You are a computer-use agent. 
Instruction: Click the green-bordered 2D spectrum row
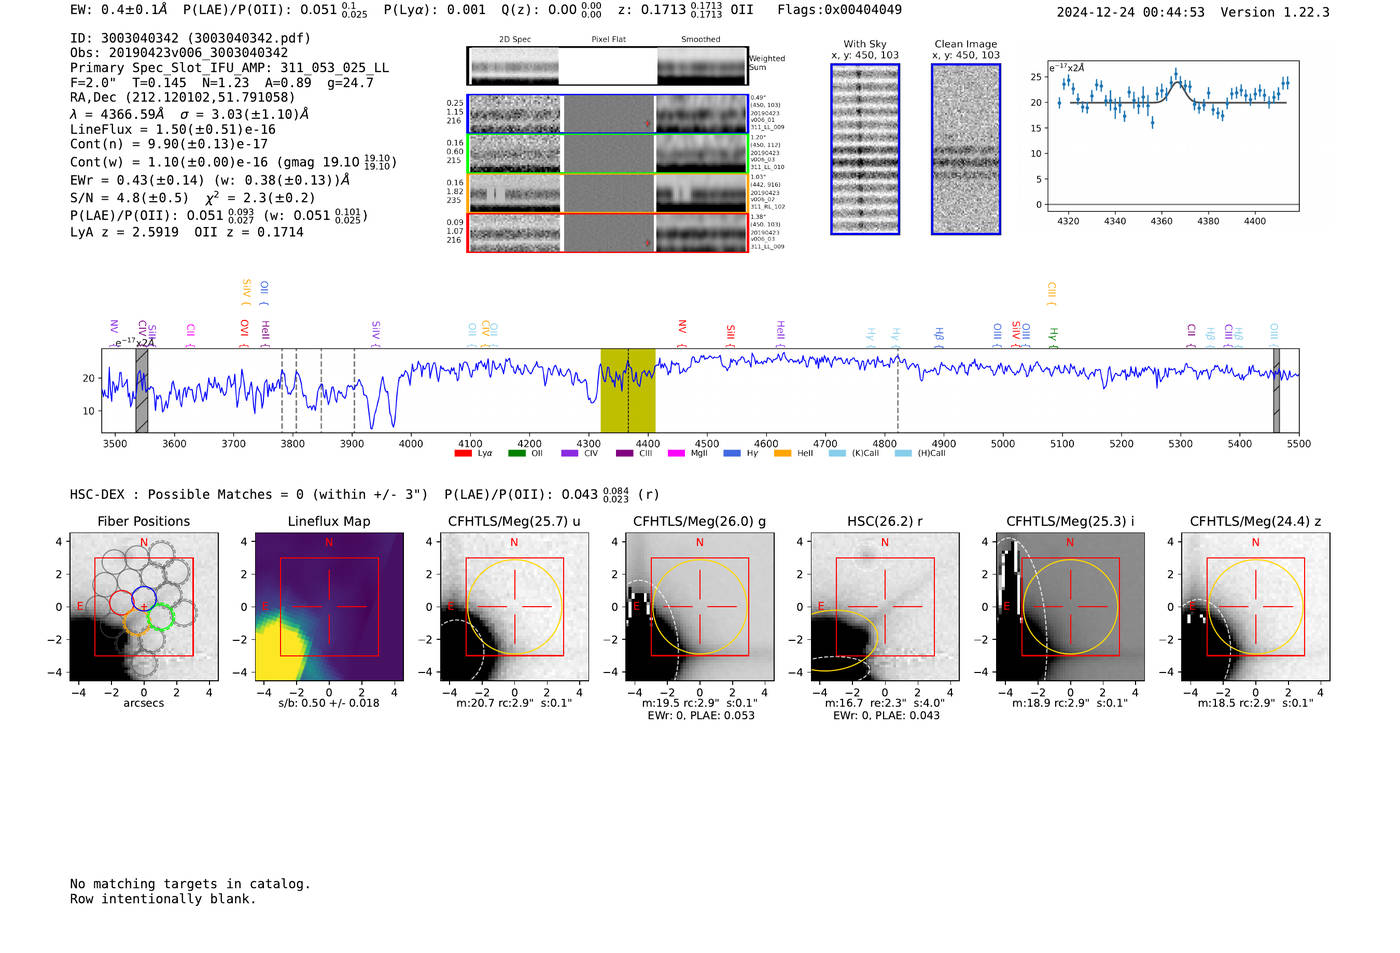[x=608, y=153]
